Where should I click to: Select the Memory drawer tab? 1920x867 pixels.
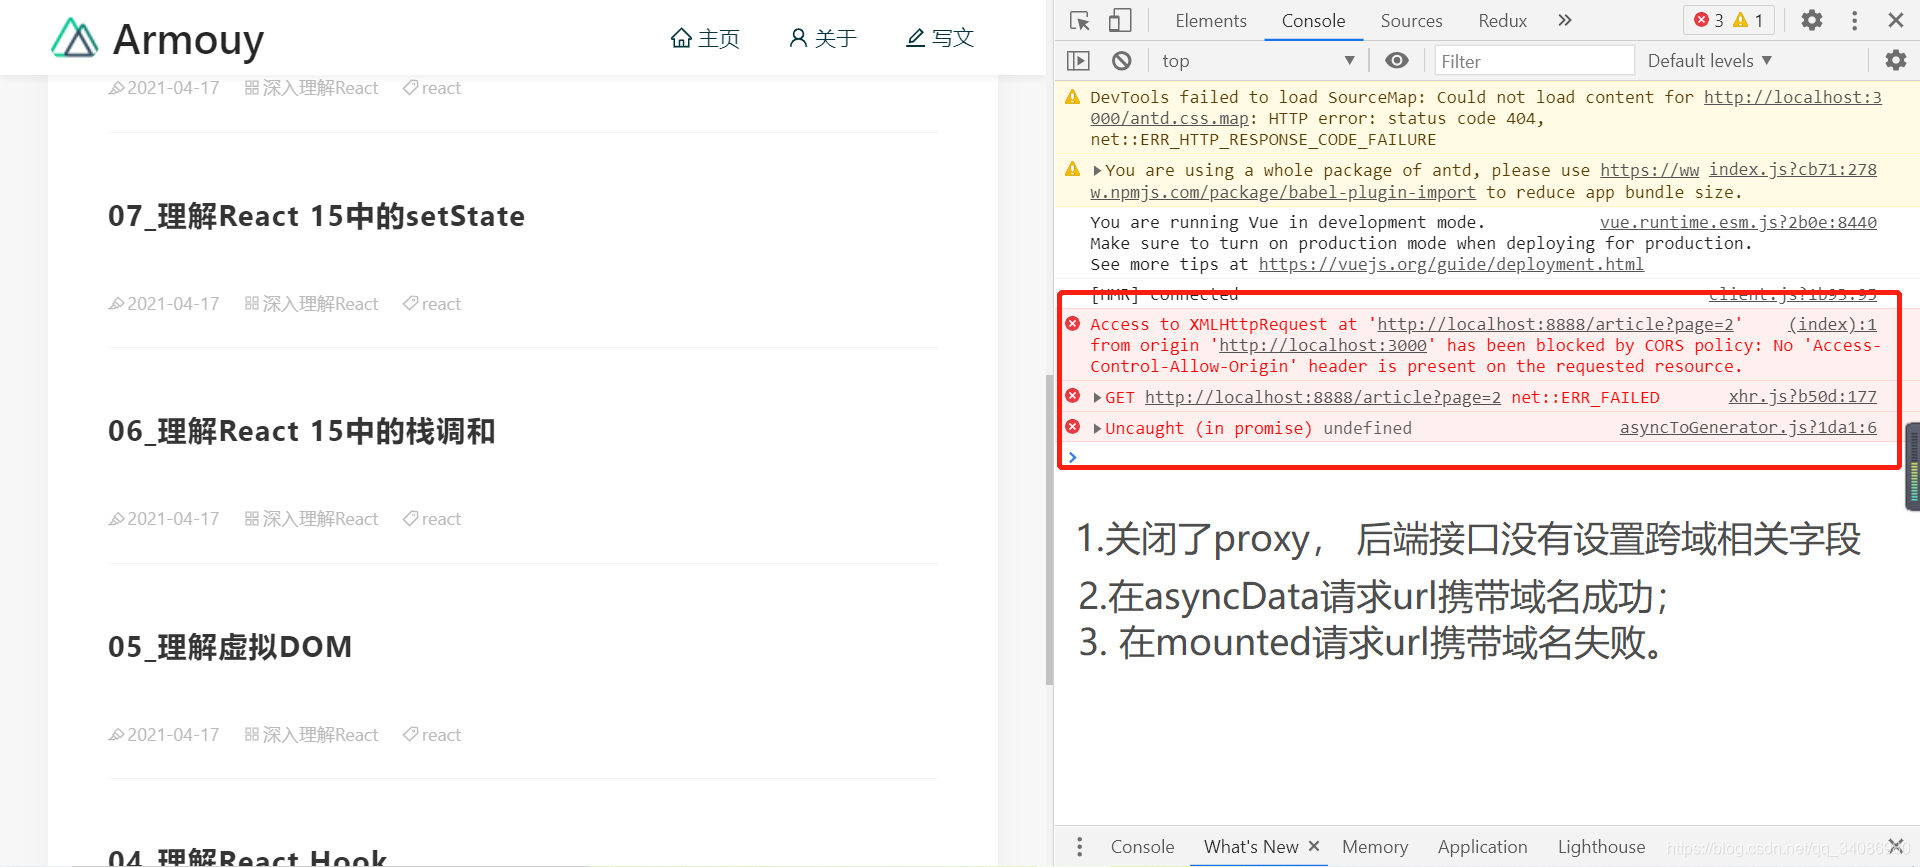(x=1374, y=847)
